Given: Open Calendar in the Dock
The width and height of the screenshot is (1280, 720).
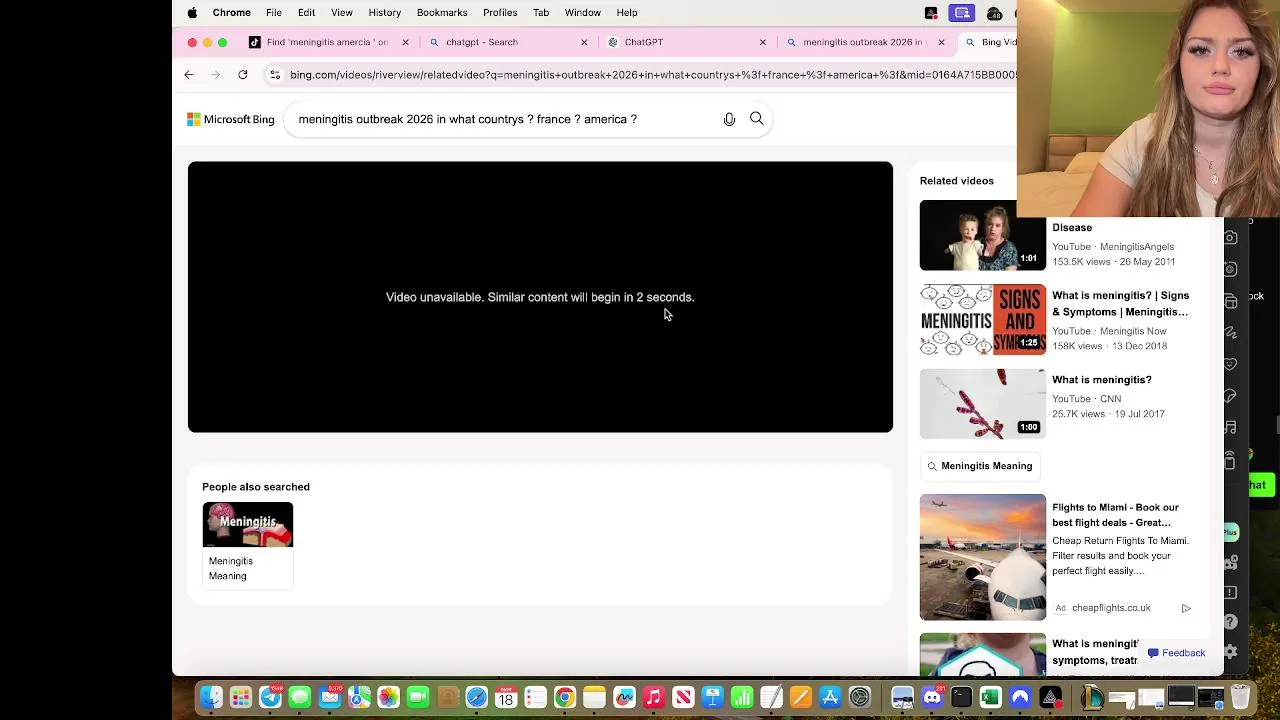Looking at the screenshot, I should pos(506,697).
